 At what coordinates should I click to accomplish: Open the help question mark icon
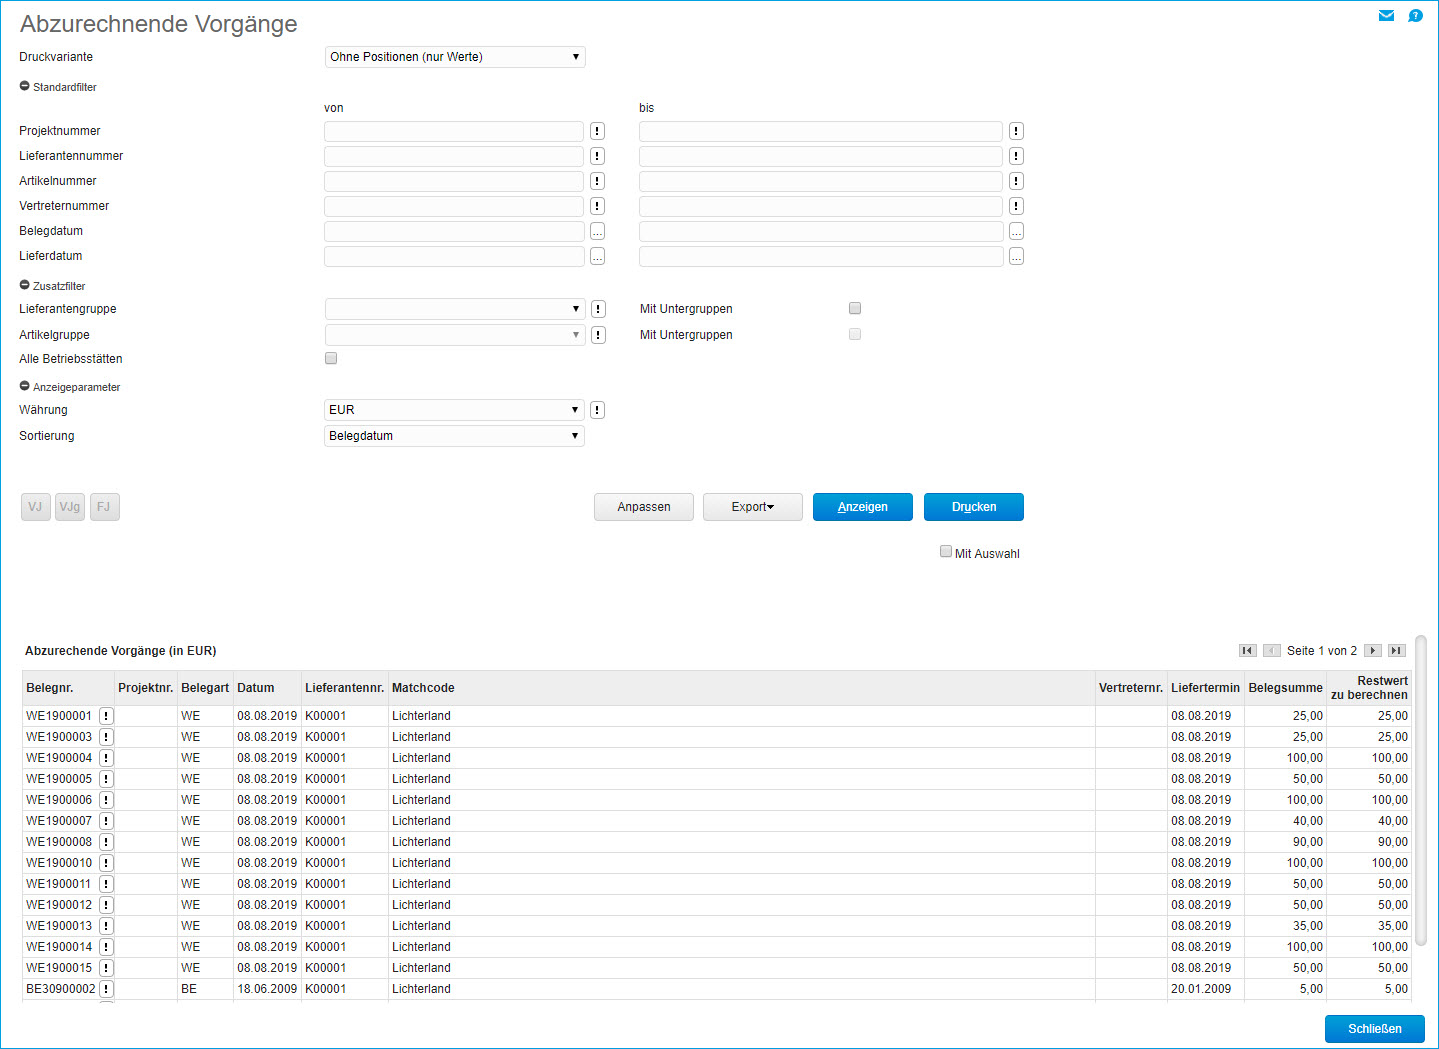point(1415,15)
